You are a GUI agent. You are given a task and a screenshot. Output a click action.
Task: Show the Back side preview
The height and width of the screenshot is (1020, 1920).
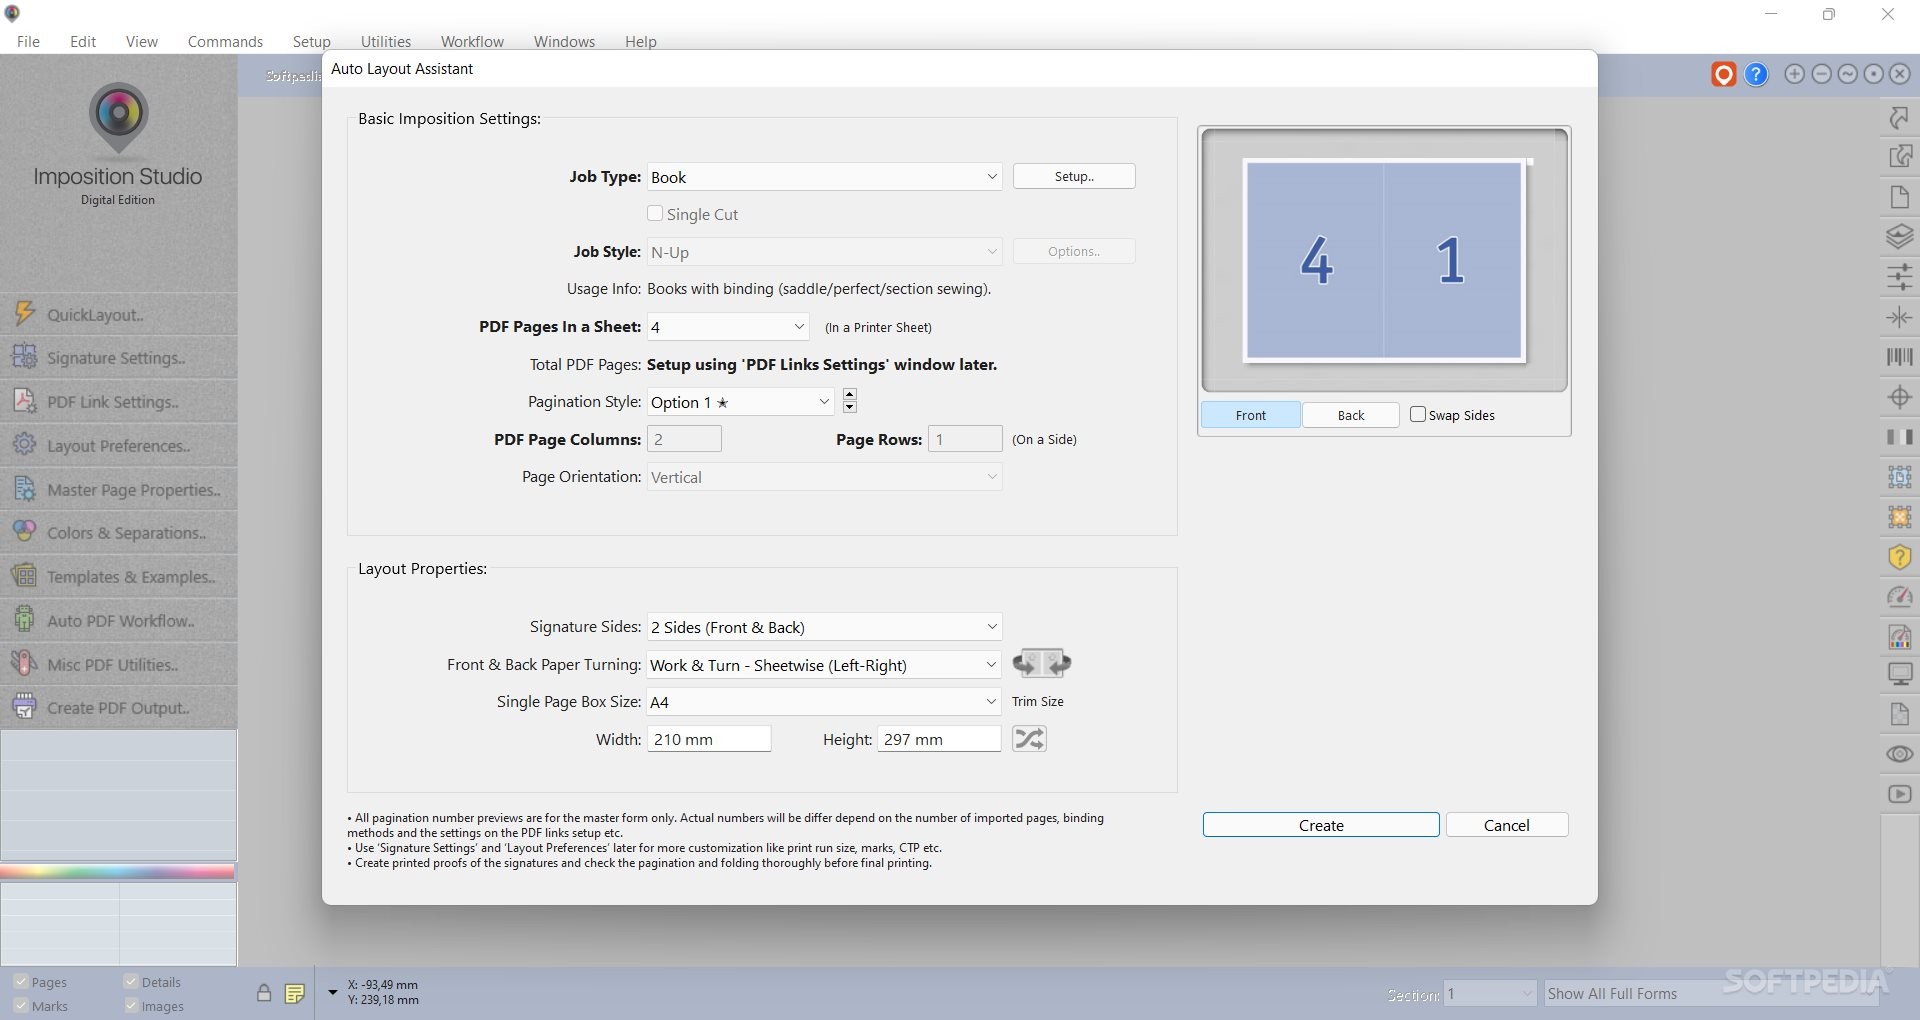pos(1351,415)
